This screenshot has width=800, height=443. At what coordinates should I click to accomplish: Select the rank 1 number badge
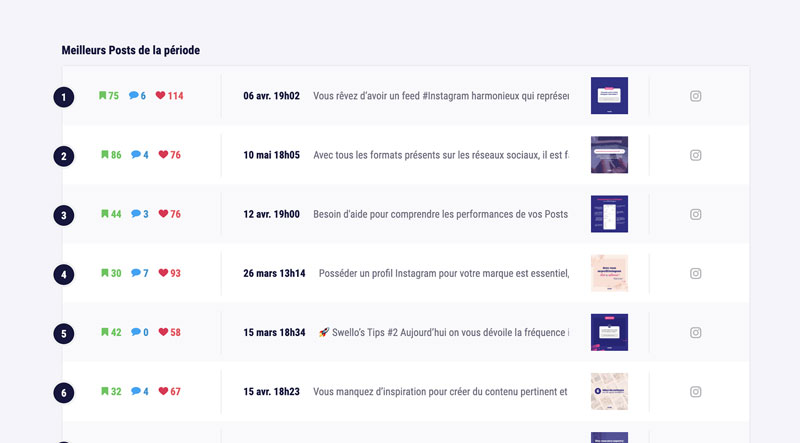(64, 97)
